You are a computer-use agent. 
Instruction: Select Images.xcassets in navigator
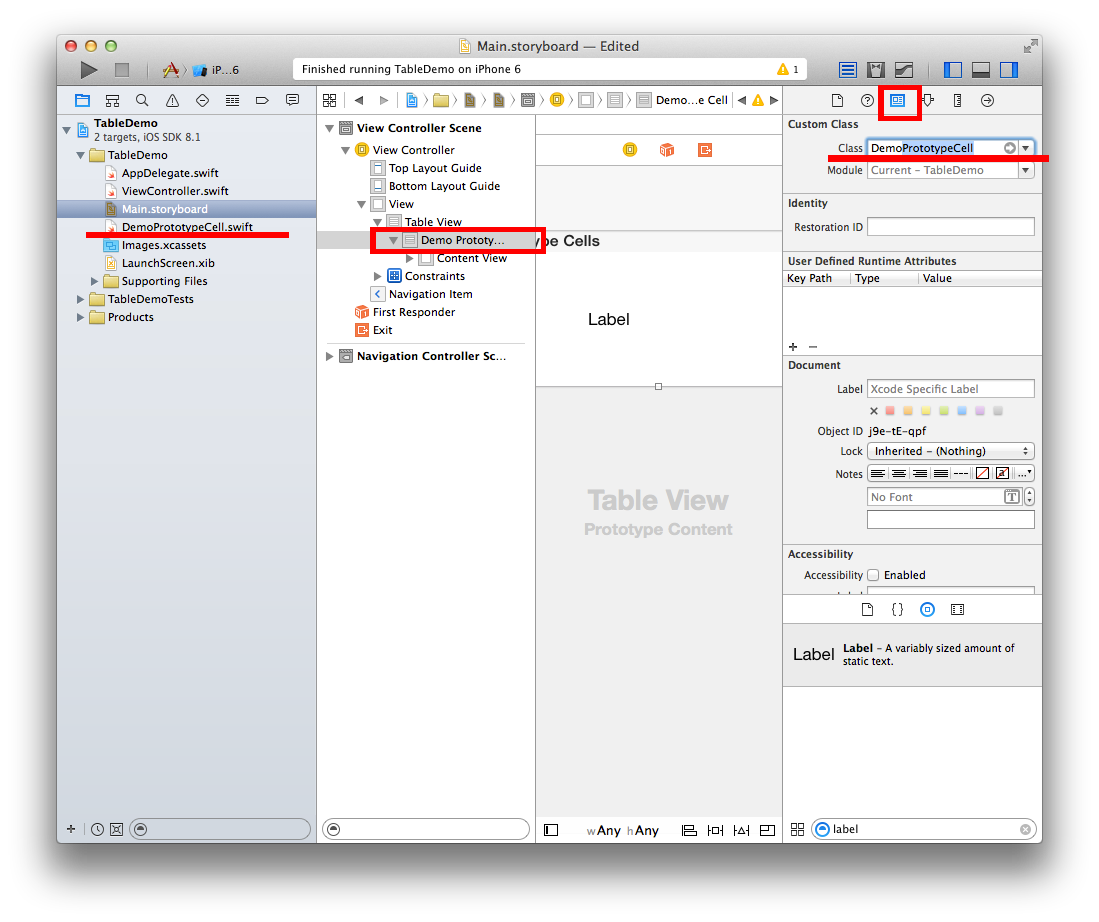tap(163, 245)
